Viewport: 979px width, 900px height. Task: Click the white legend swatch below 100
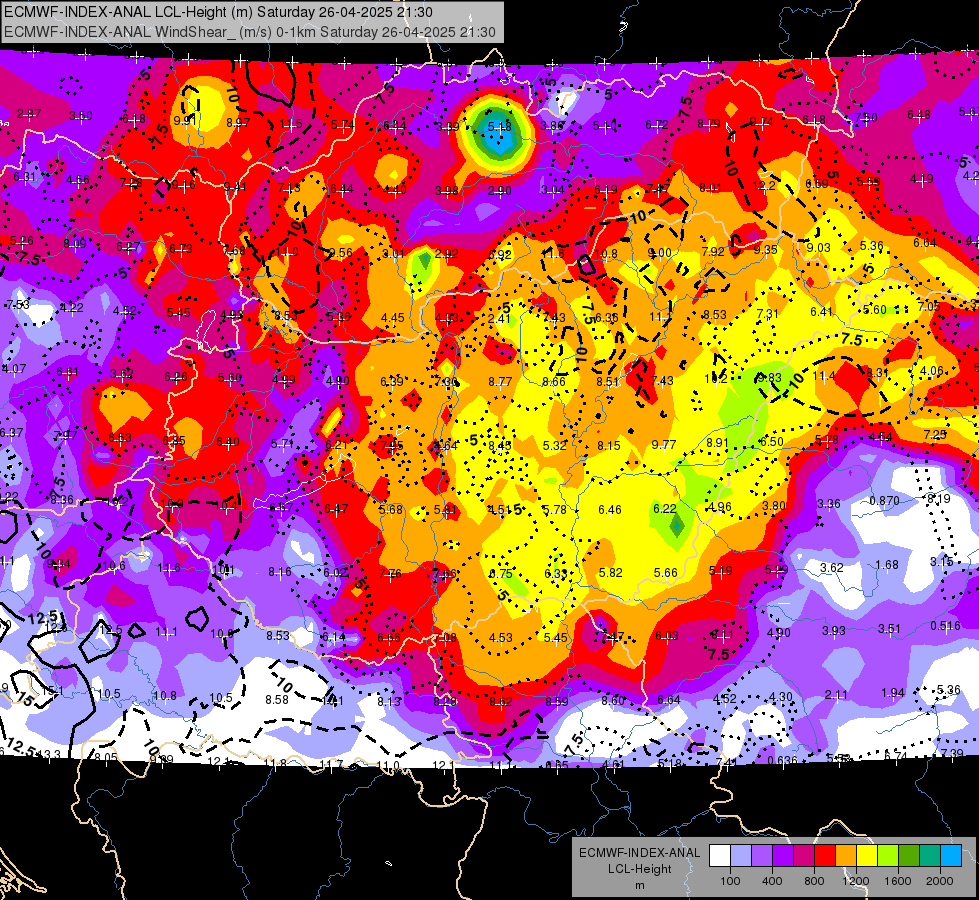pos(720,856)
